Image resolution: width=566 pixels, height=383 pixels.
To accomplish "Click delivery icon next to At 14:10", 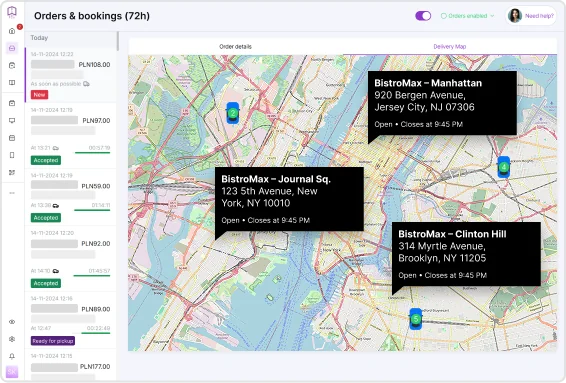I will 56,271.
